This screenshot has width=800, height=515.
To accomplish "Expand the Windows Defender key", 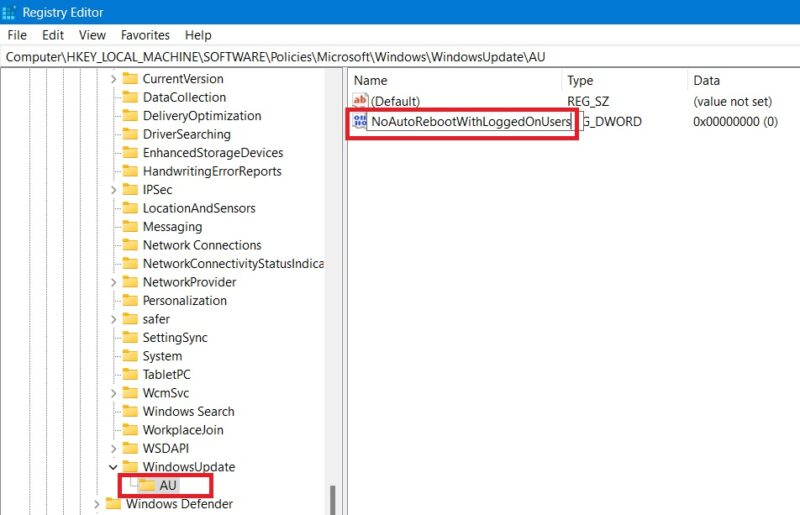I will coord(96,504).
